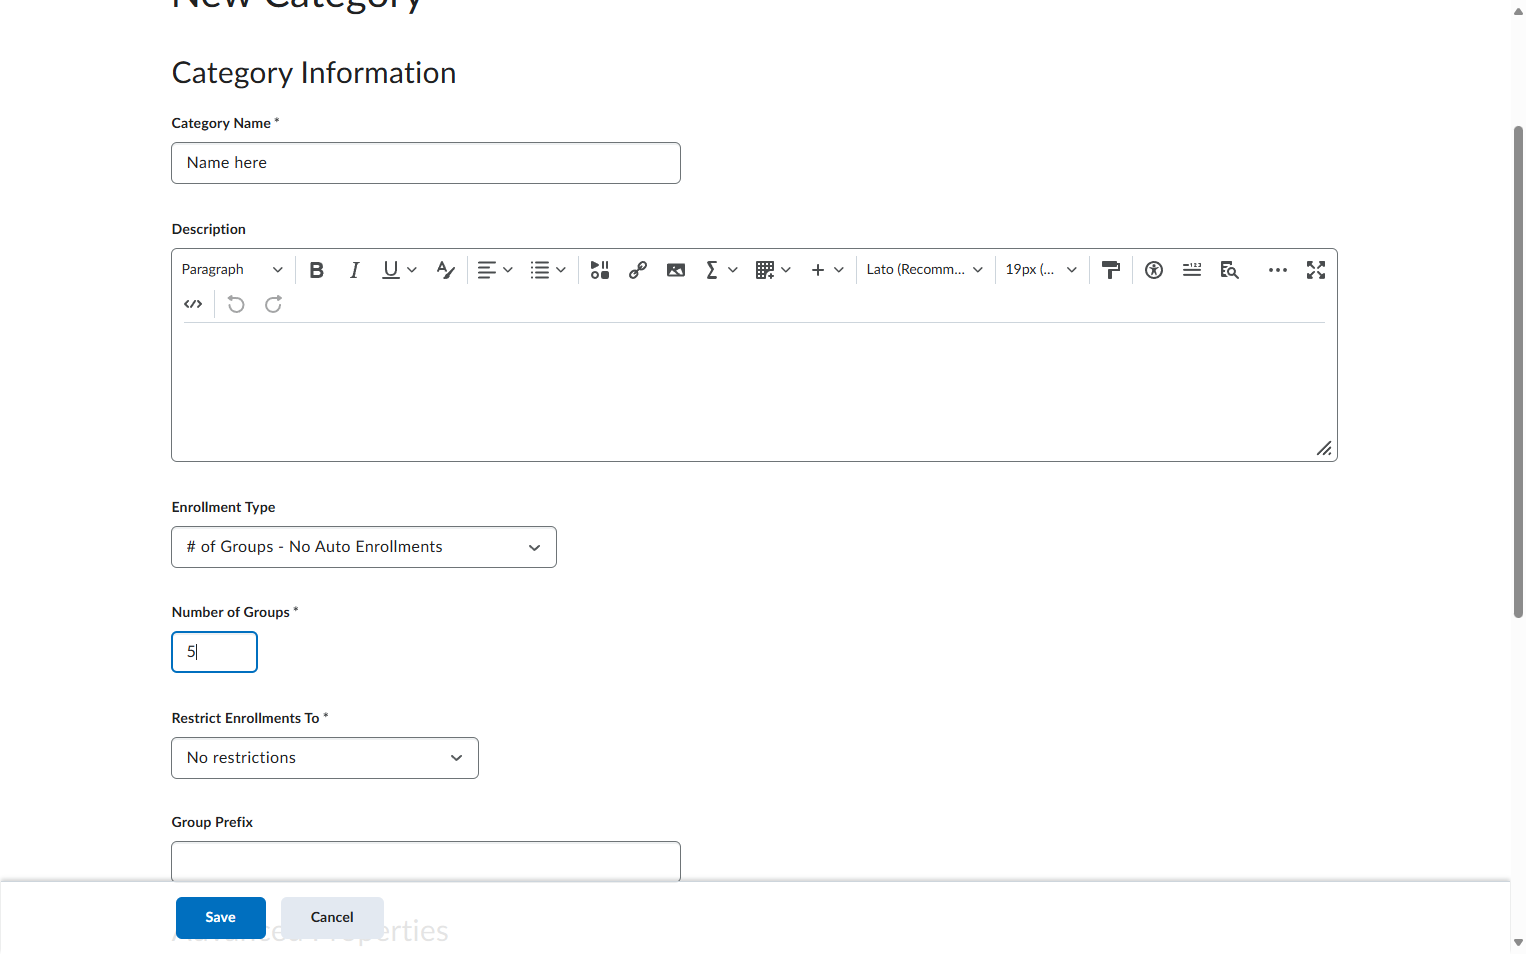Click the Cancel button
Screen dimensions: 1526x954
(332, 918)
